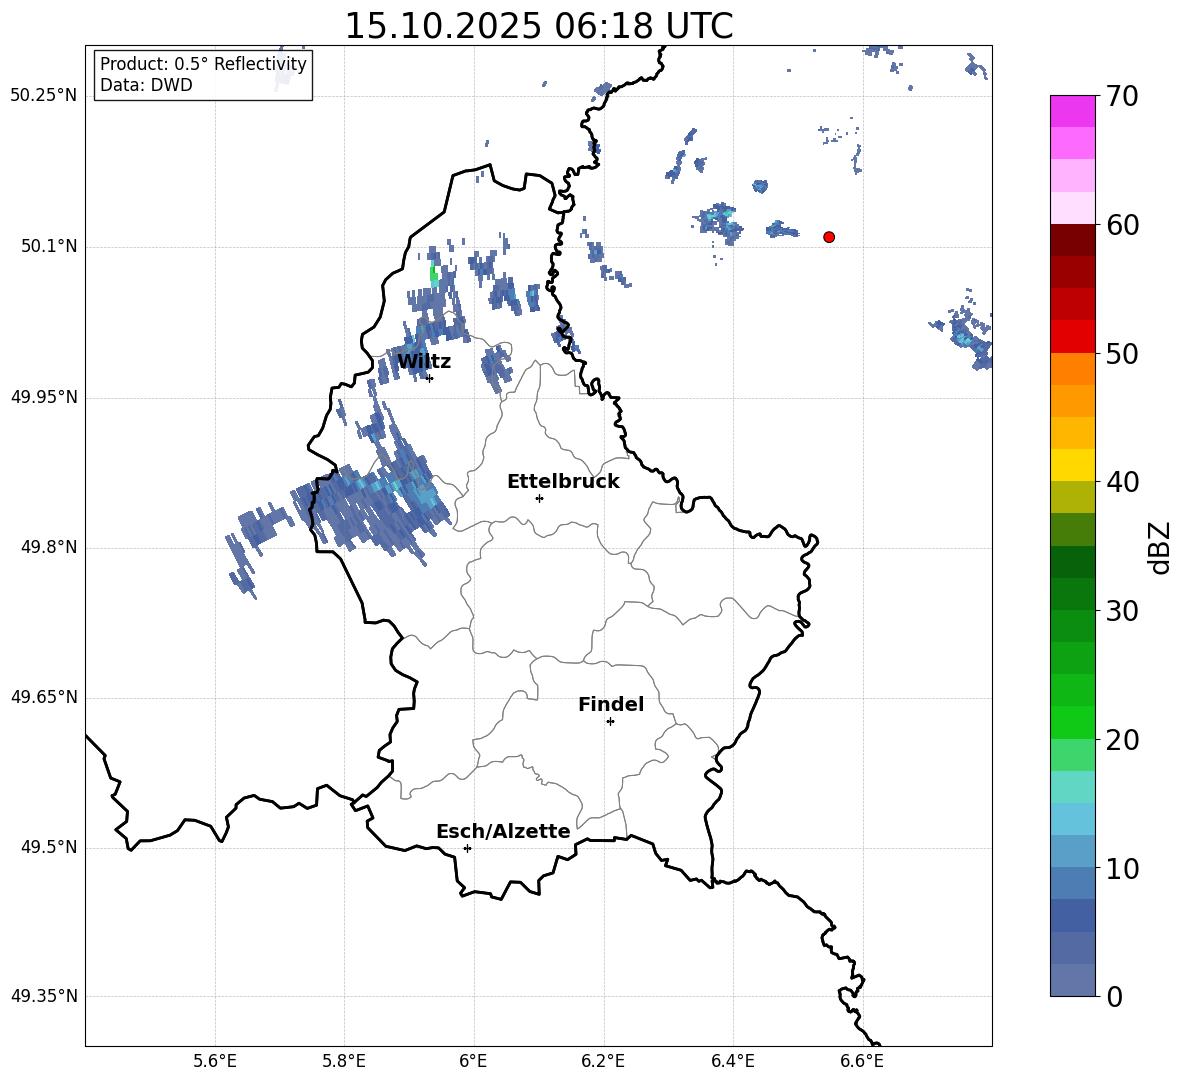Click the dBZ colorbar axis label
The image size is (1184, 1081).
click(x=1159, y=547)
